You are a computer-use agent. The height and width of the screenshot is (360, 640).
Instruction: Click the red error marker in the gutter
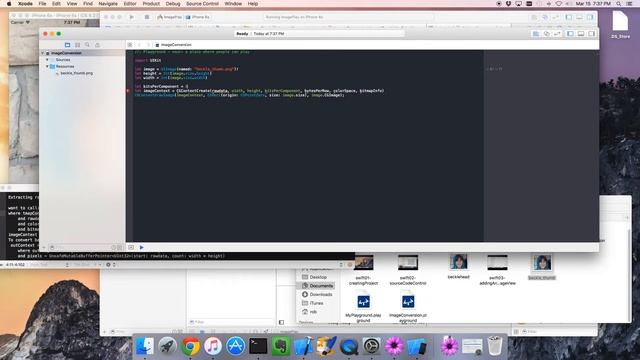(x=128, y=91)
